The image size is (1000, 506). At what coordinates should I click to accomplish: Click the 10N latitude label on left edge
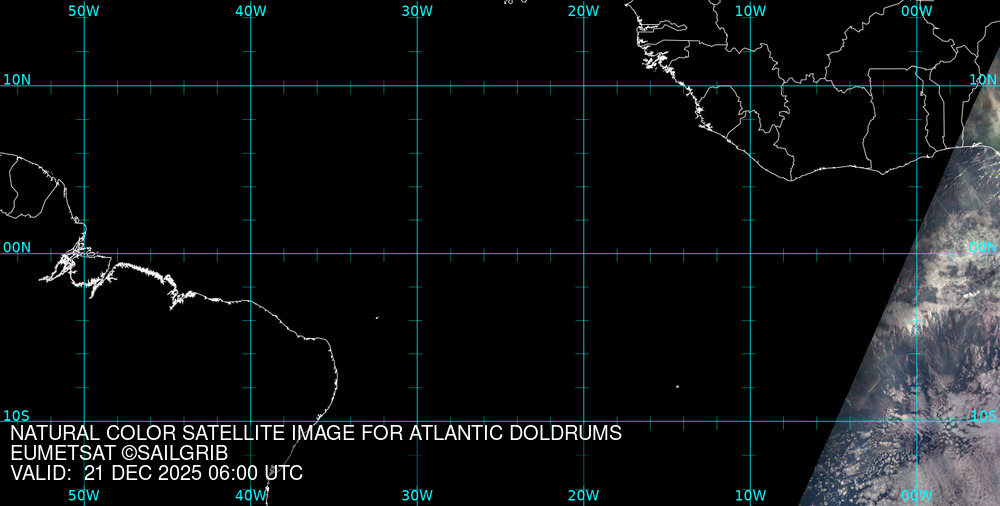(x=17, y=79)
